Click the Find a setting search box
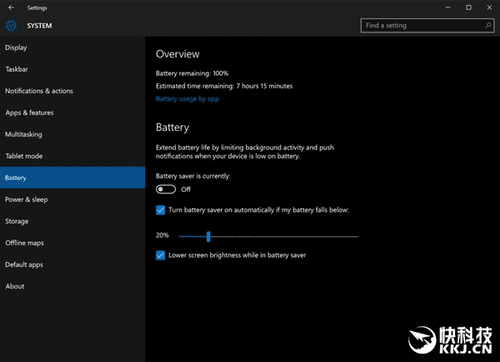The image size is (500, 362). pos(427,25)
